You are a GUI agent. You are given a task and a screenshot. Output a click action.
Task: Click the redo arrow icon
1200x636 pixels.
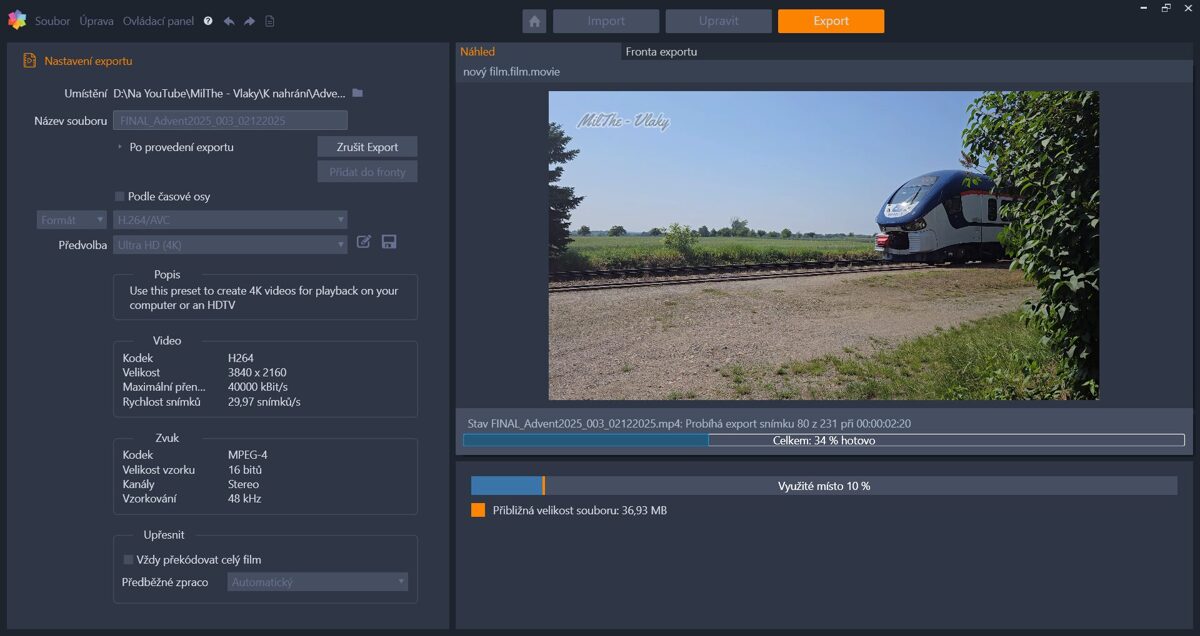pyautogui.click(x=249, y=21)
